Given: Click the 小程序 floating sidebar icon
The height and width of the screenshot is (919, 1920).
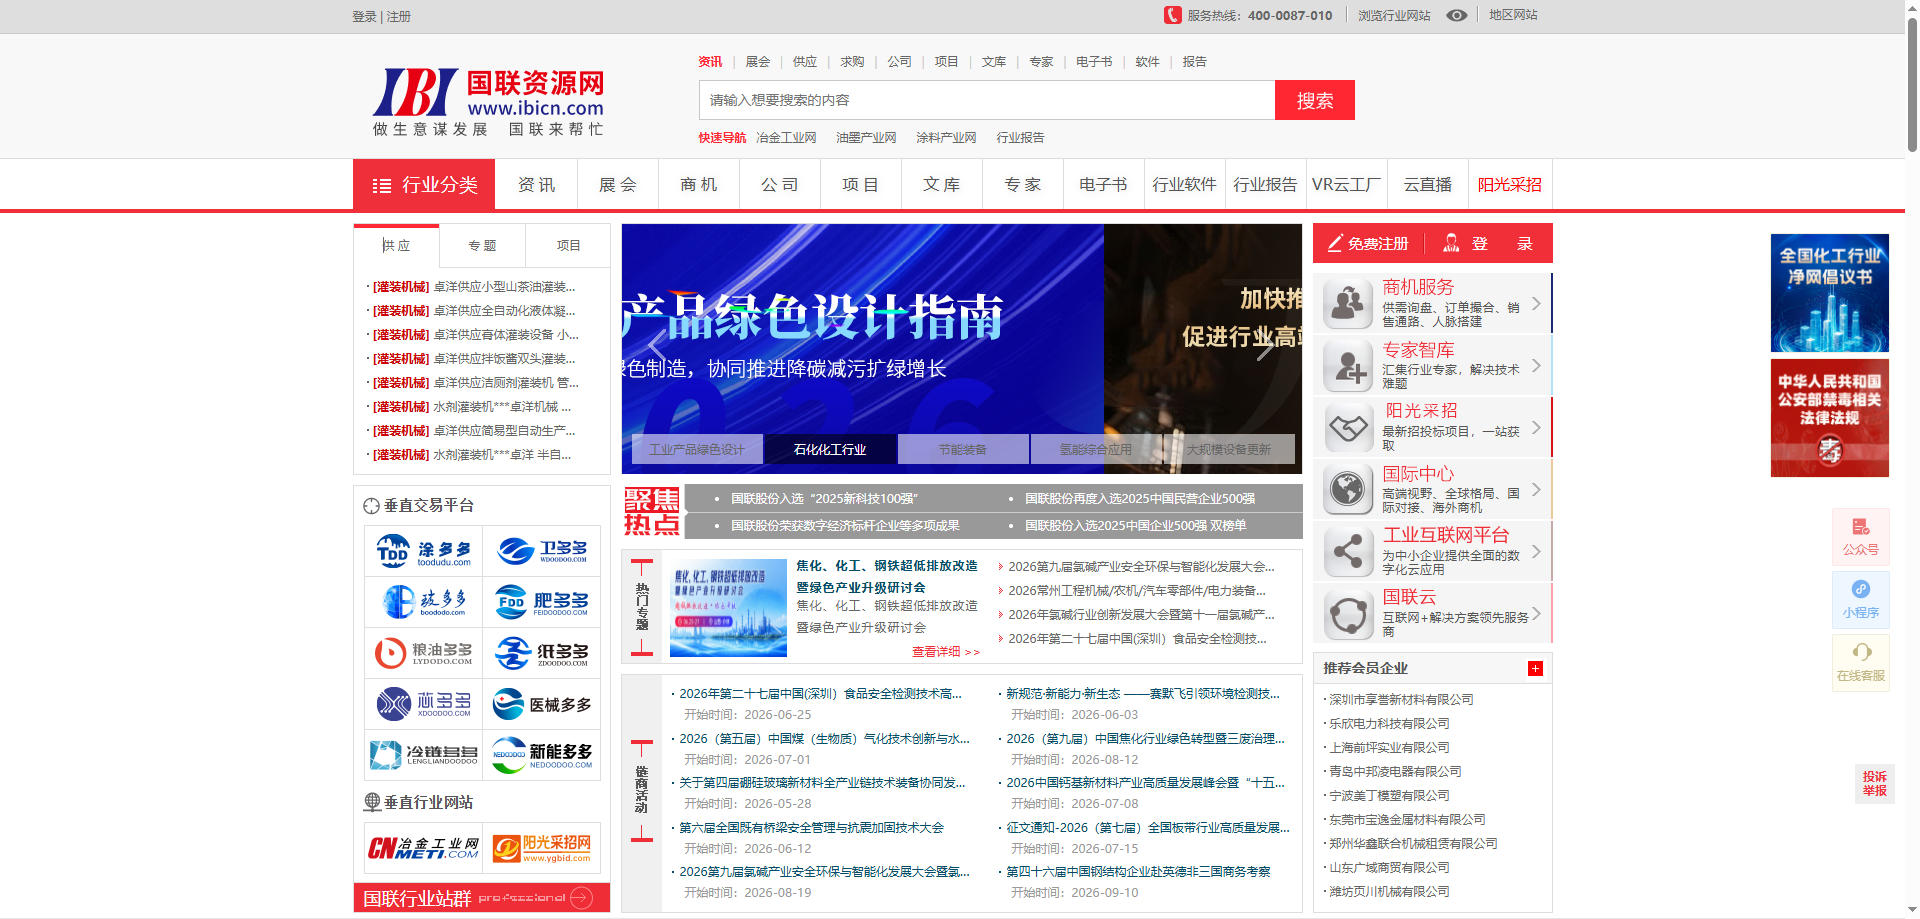Looking at the screenshot, I should coord(1860,600).
